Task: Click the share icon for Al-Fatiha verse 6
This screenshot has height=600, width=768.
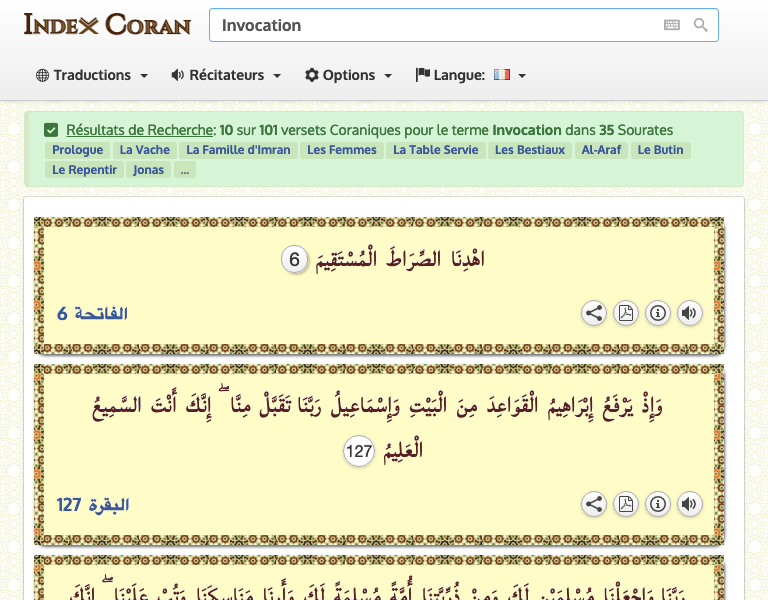Action: point(594,313)
